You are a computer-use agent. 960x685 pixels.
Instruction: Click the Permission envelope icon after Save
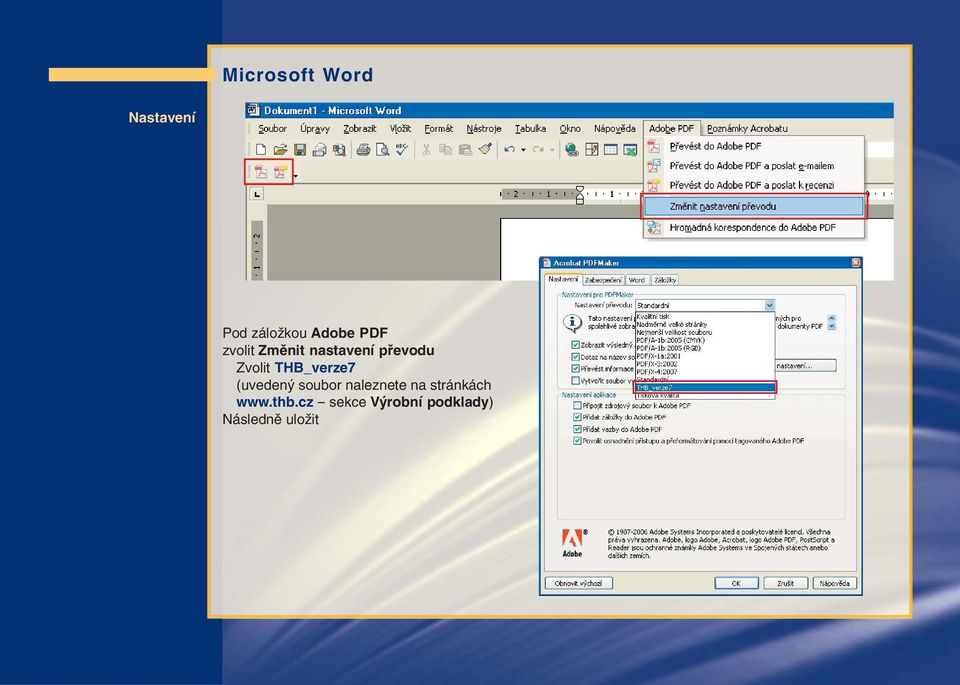pos(319,149)
